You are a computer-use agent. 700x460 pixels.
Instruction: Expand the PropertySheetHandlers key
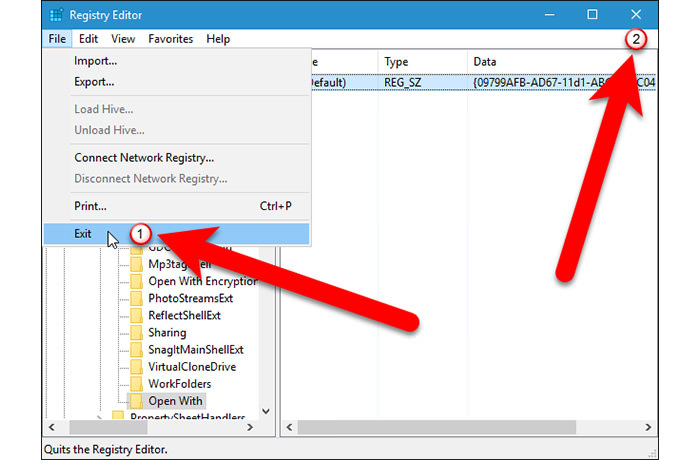point(101,417)
